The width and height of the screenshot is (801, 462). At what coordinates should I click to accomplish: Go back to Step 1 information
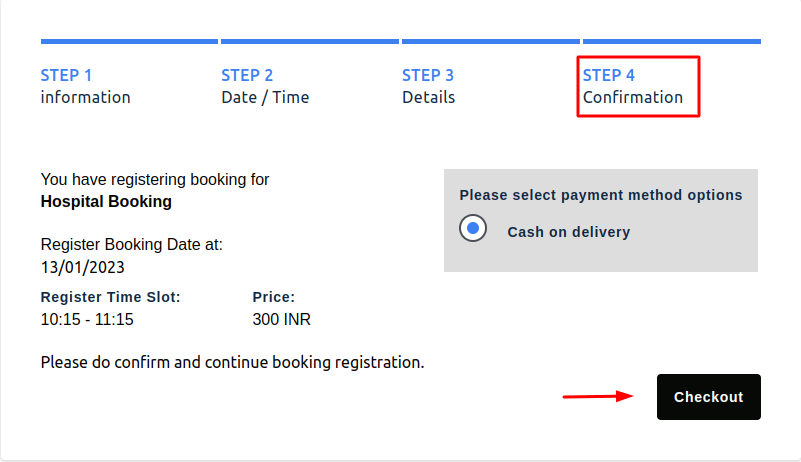pyautogui.click(x=85, y=86)
